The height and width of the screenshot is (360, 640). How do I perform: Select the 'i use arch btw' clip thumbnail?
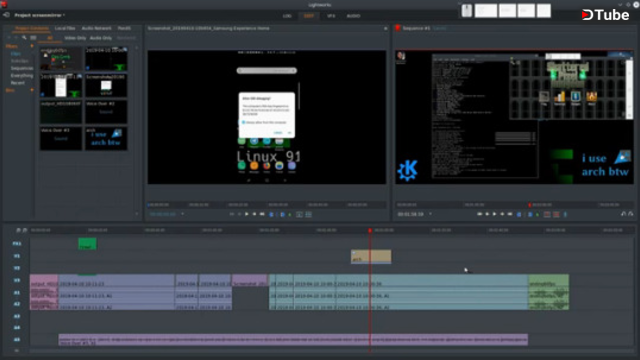(x=106, y=138)
